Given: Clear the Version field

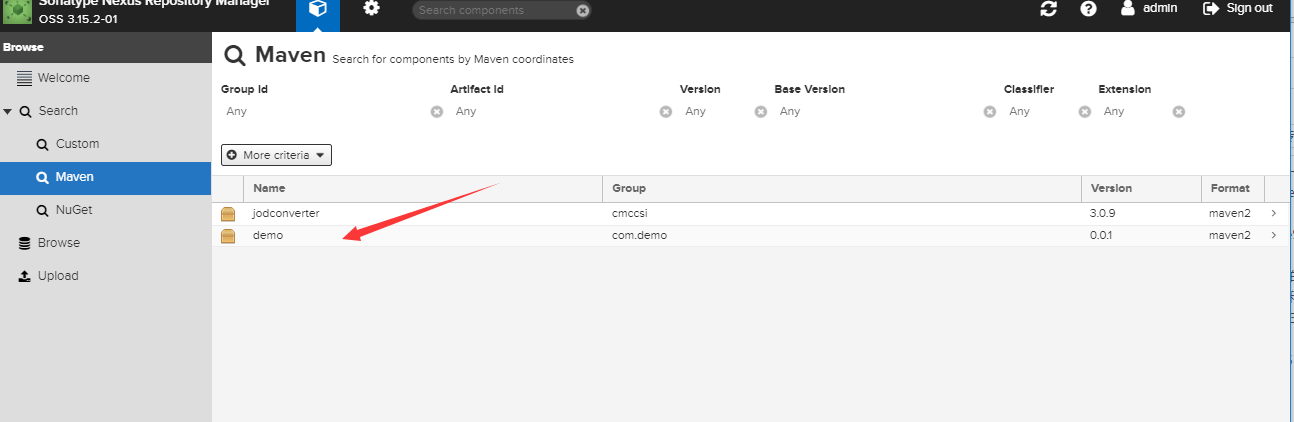Looking at the screenshot, I should click(x=761, y=112).
